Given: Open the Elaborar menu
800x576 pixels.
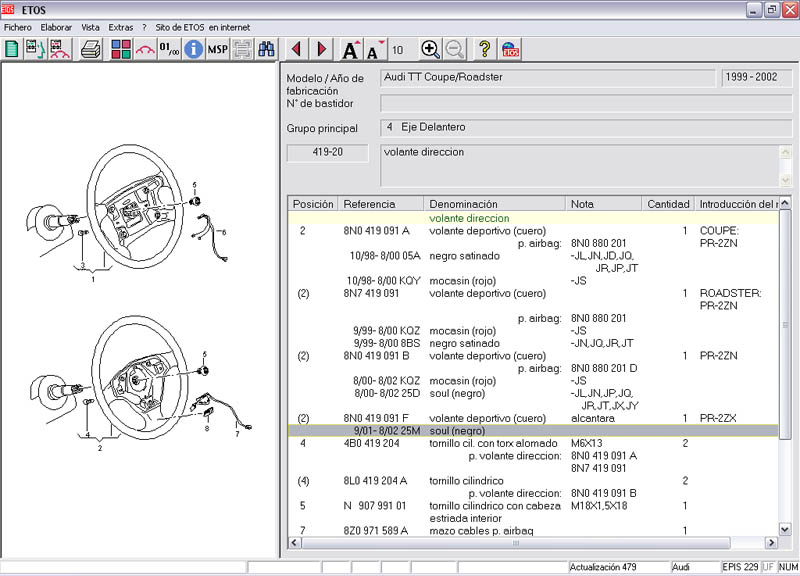Looking at the screenshot, I should (56, 28).
